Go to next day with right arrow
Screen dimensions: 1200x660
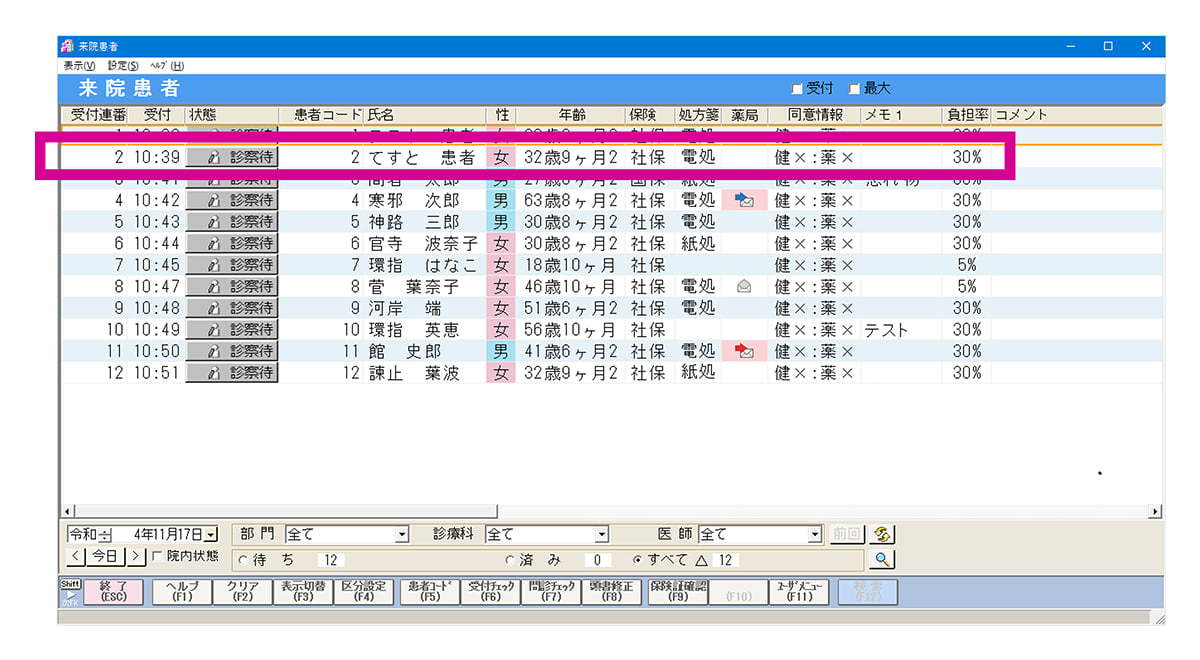click(x=137, y=556)
